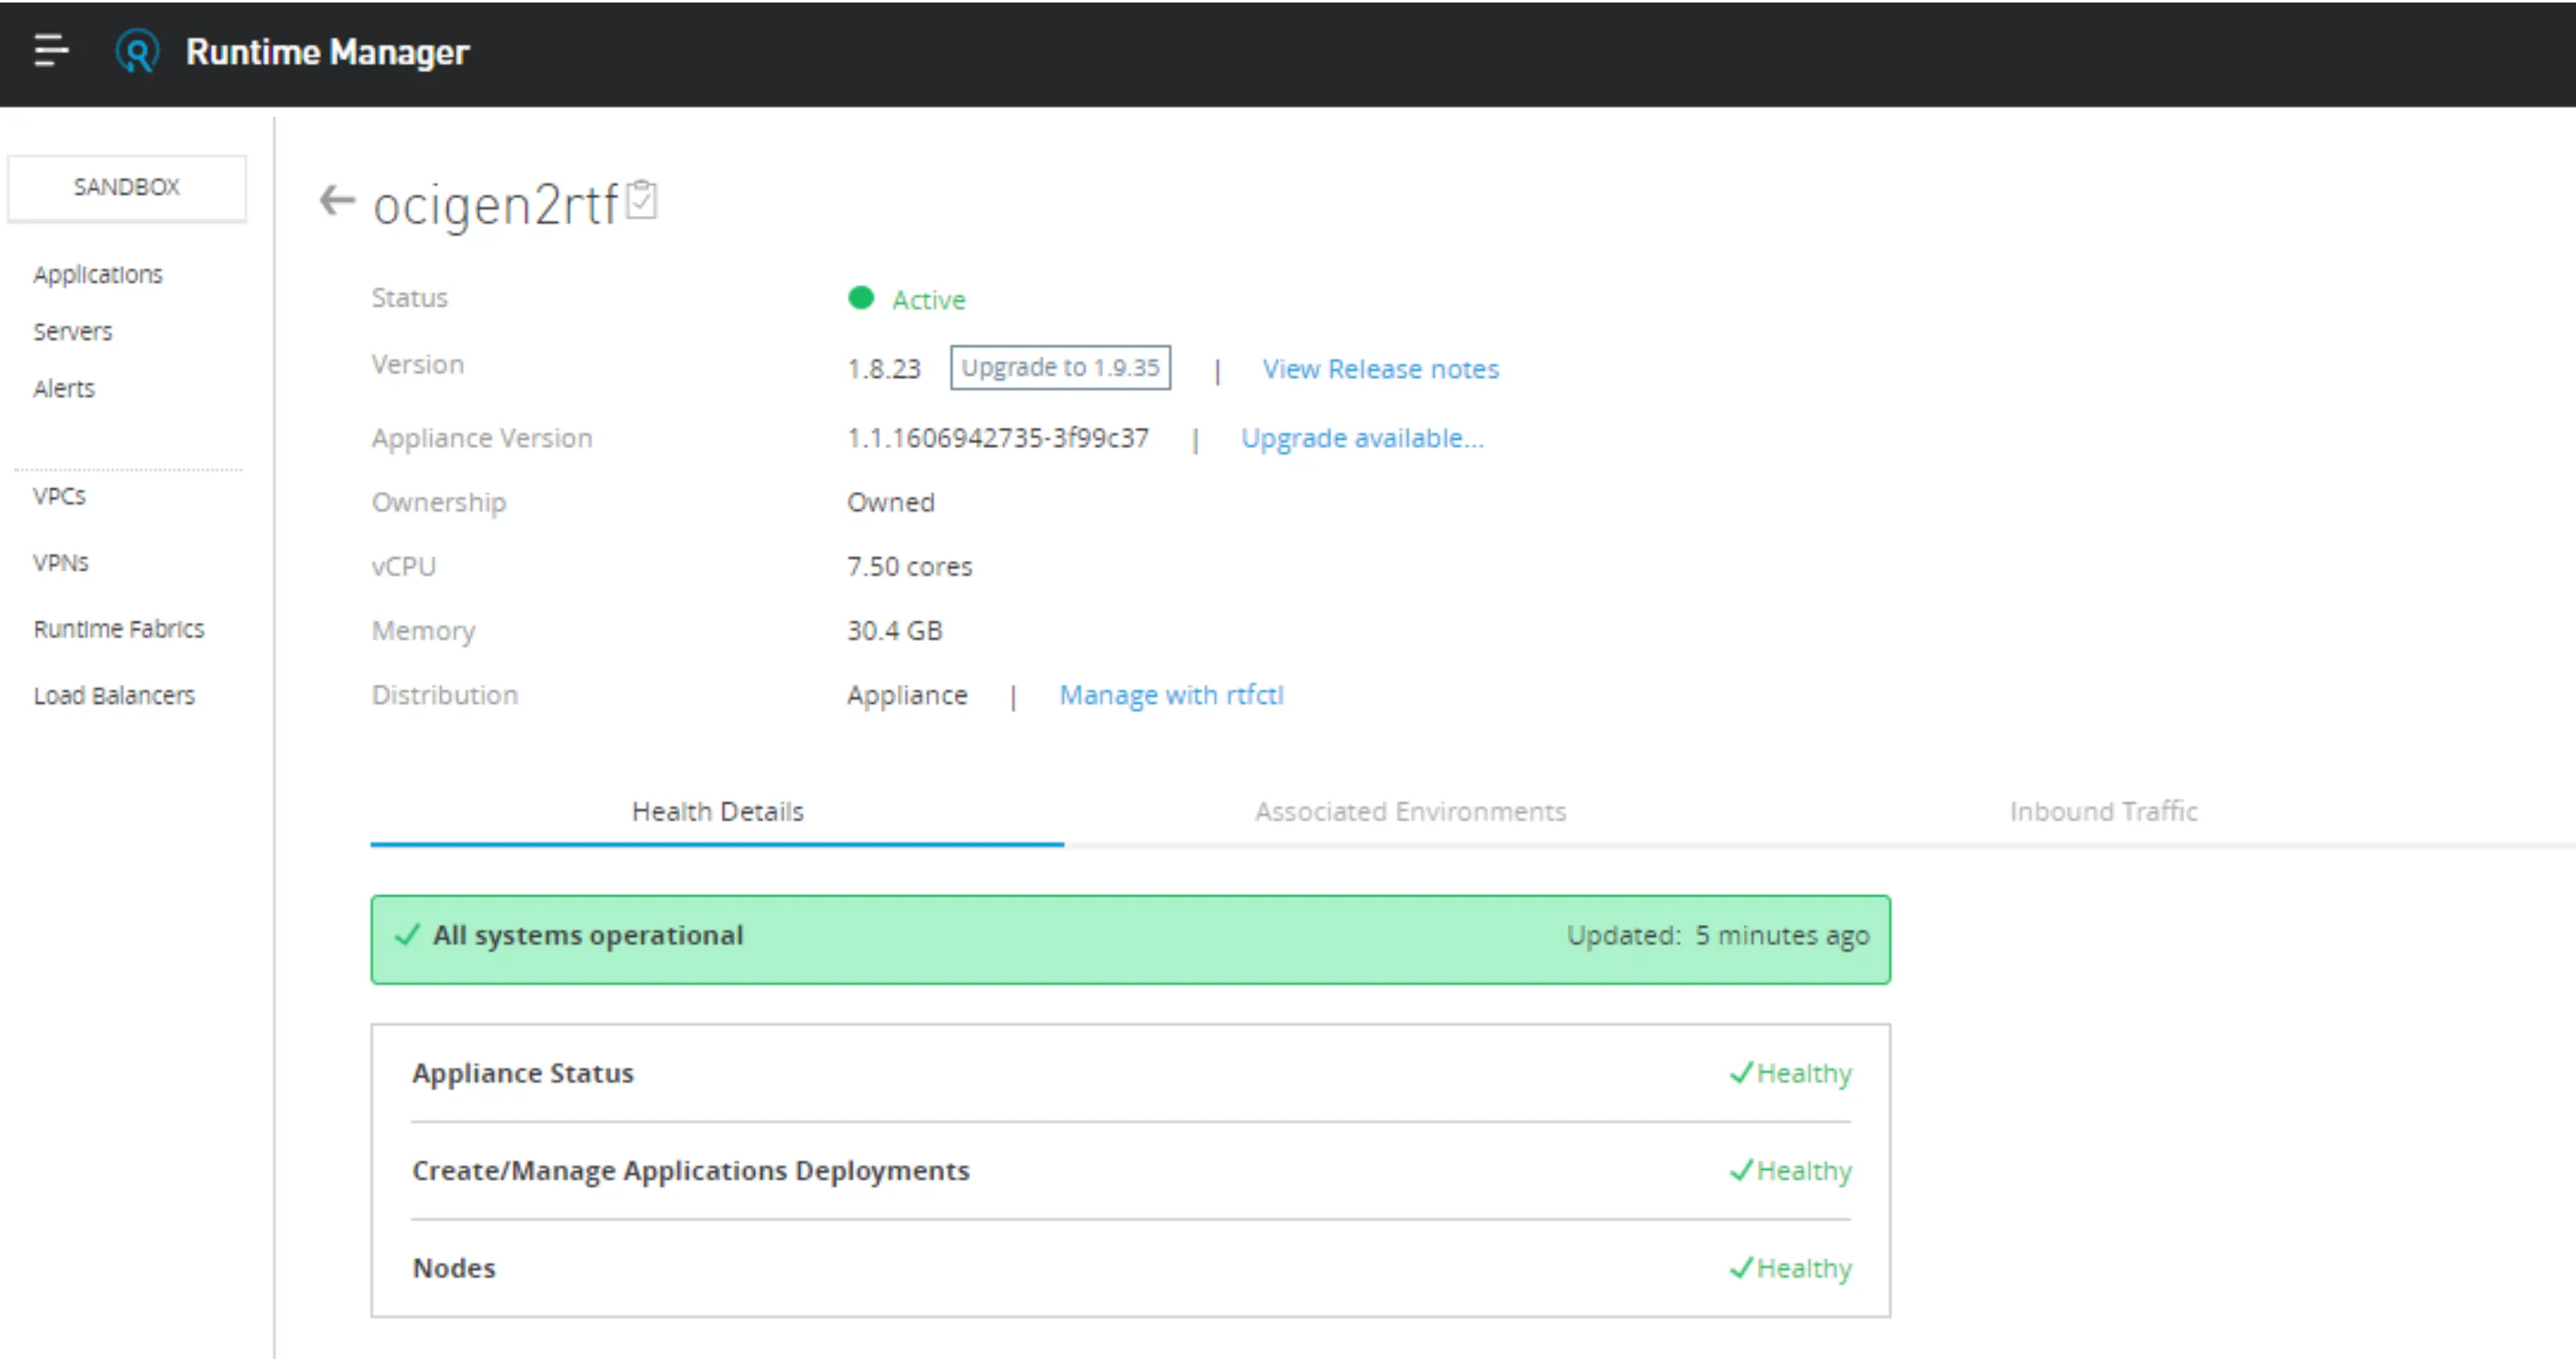
Task: Click the ocigen2rtf fabric name heading
Action: (x=496, y=204)
